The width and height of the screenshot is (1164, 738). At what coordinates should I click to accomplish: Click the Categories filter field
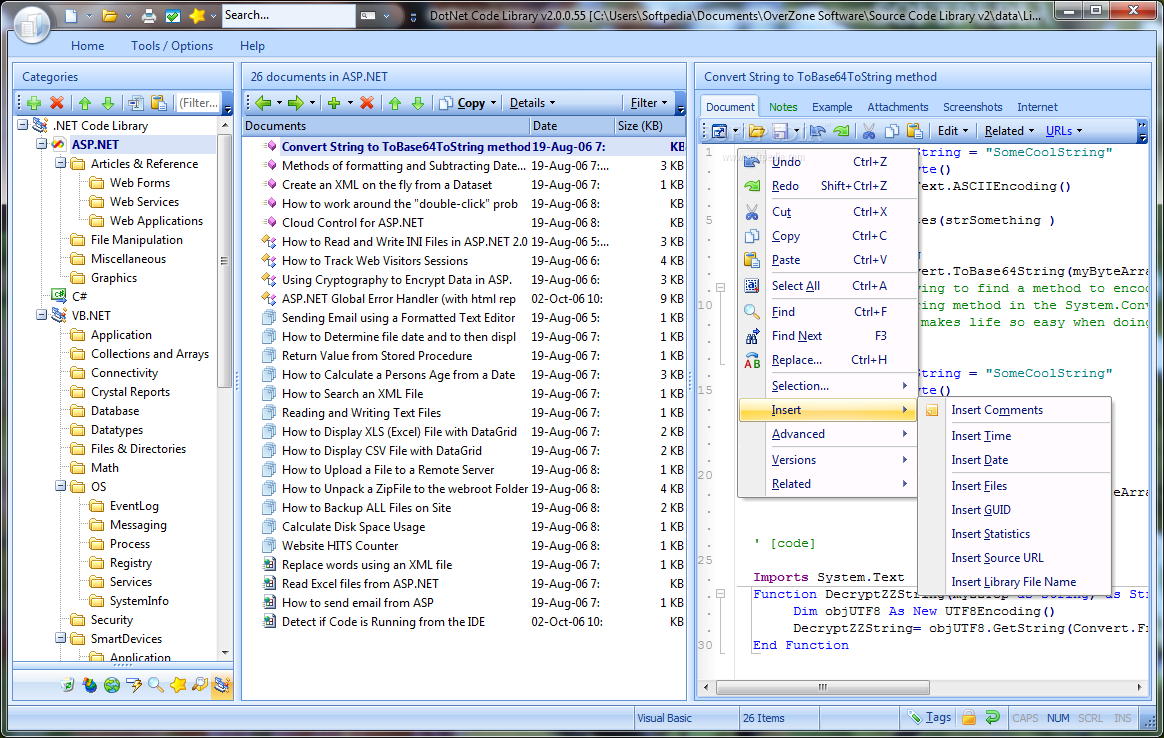pyautogui.click(x=199, y=102)
